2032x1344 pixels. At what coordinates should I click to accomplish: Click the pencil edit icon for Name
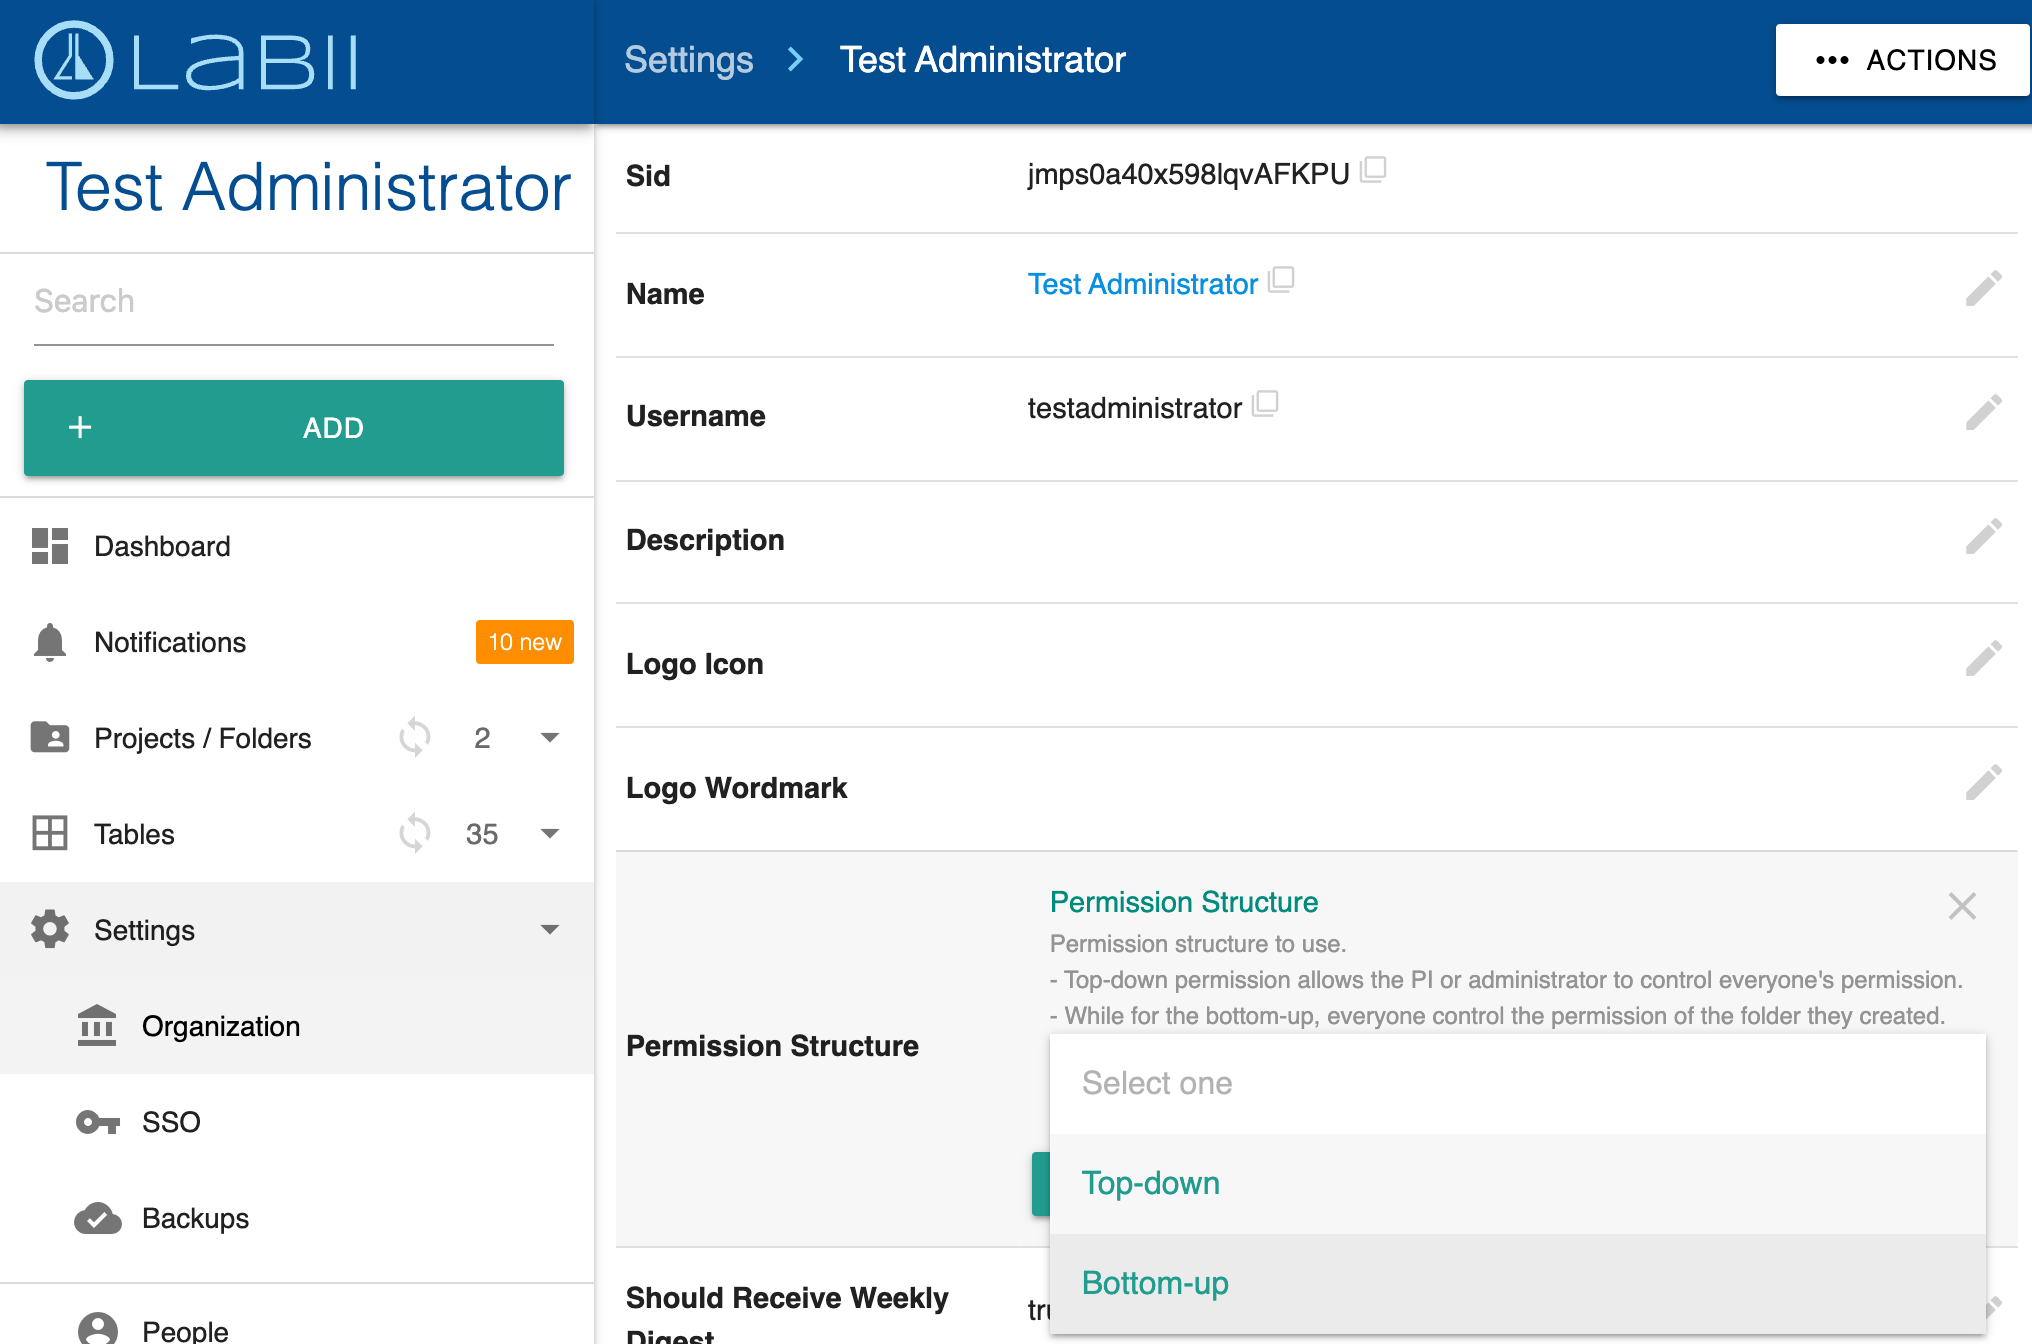tap(1983, 289)
